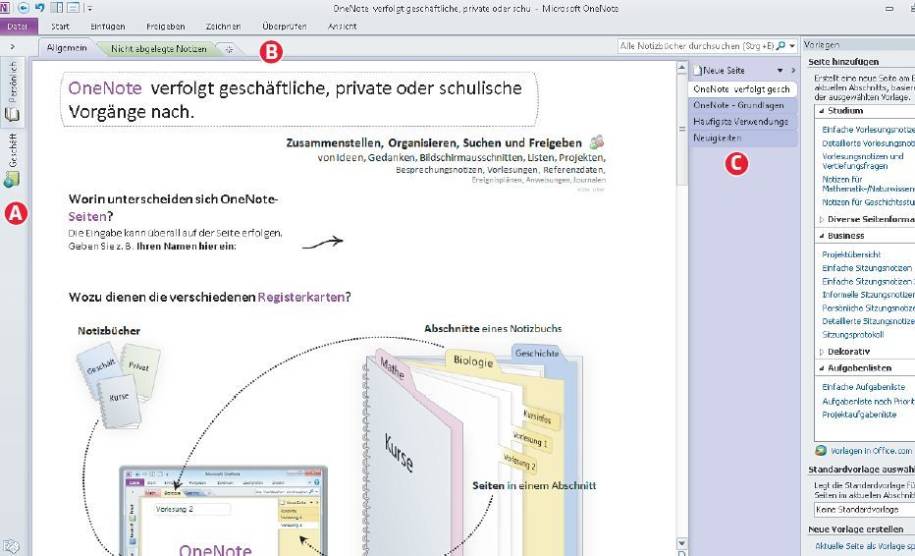Screen dimensions: 915x556
Task: Choose the first Einfache Sitzungsnotizen template
Action: (867, 268)
